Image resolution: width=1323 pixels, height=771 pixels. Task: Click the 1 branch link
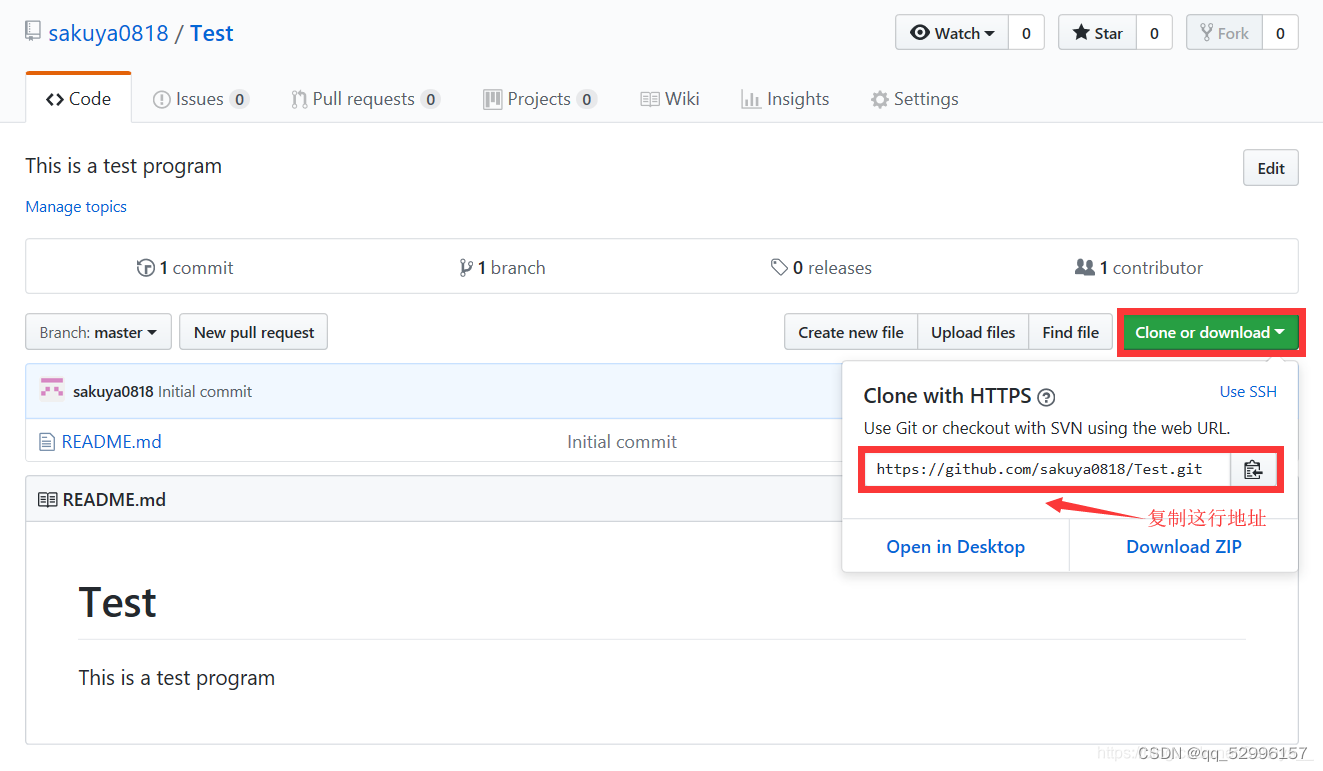pyautogui.click(x=503, y=268)
